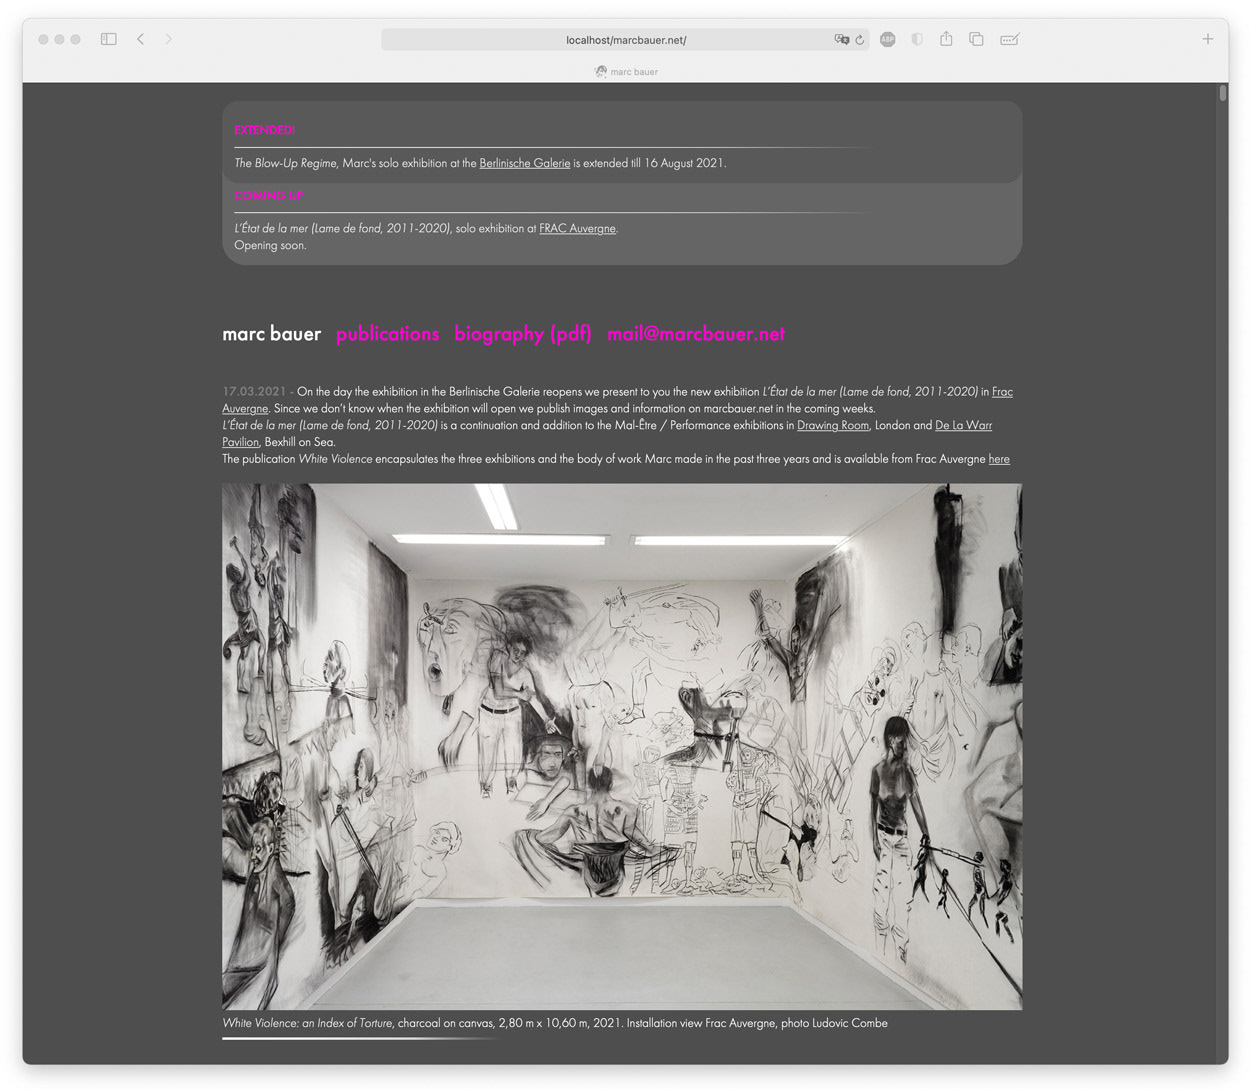This screenshot has width=1258, height=1090.
Task: Toggle the Safari sidebar button
Action: coord(109,39)
